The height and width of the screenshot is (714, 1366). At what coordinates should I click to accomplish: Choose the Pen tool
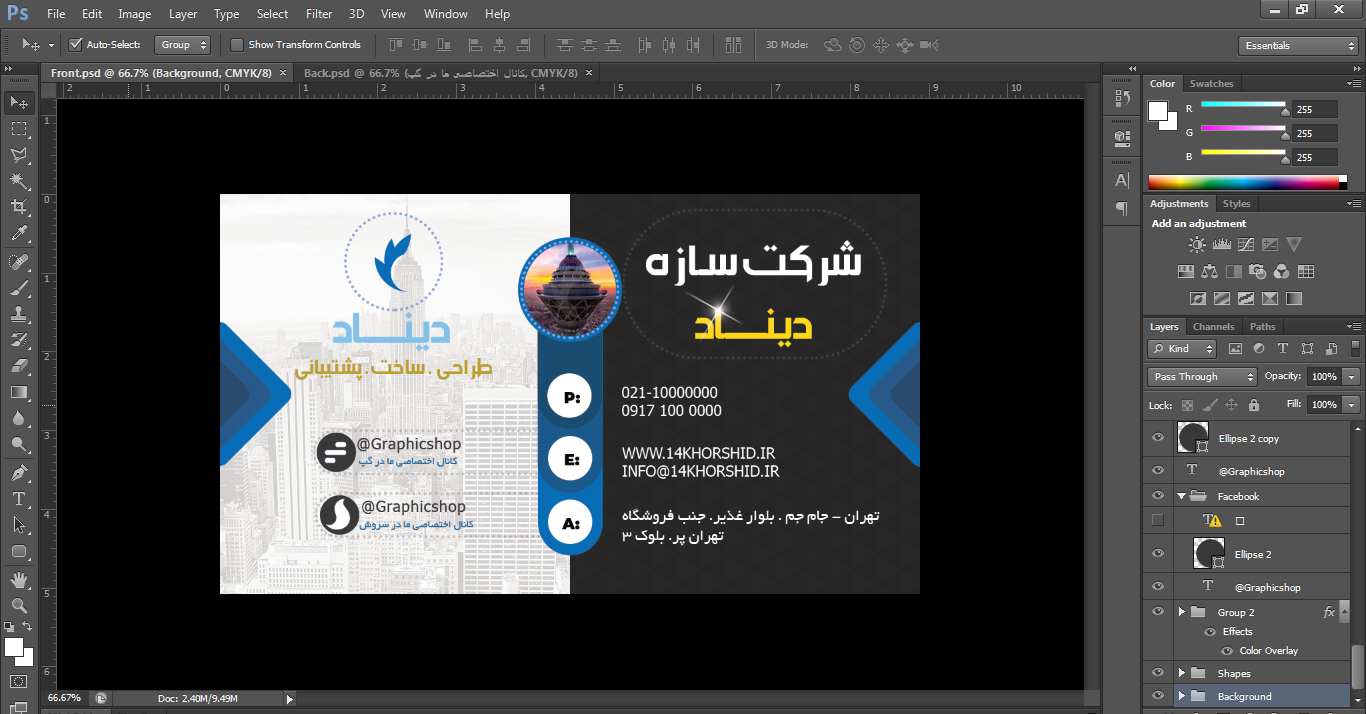pyautogui.click(x=19, y=472)
